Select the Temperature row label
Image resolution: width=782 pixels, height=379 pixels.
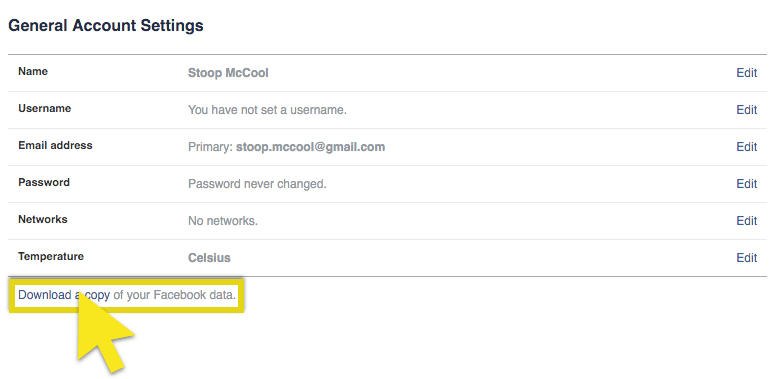coord(51,256)
